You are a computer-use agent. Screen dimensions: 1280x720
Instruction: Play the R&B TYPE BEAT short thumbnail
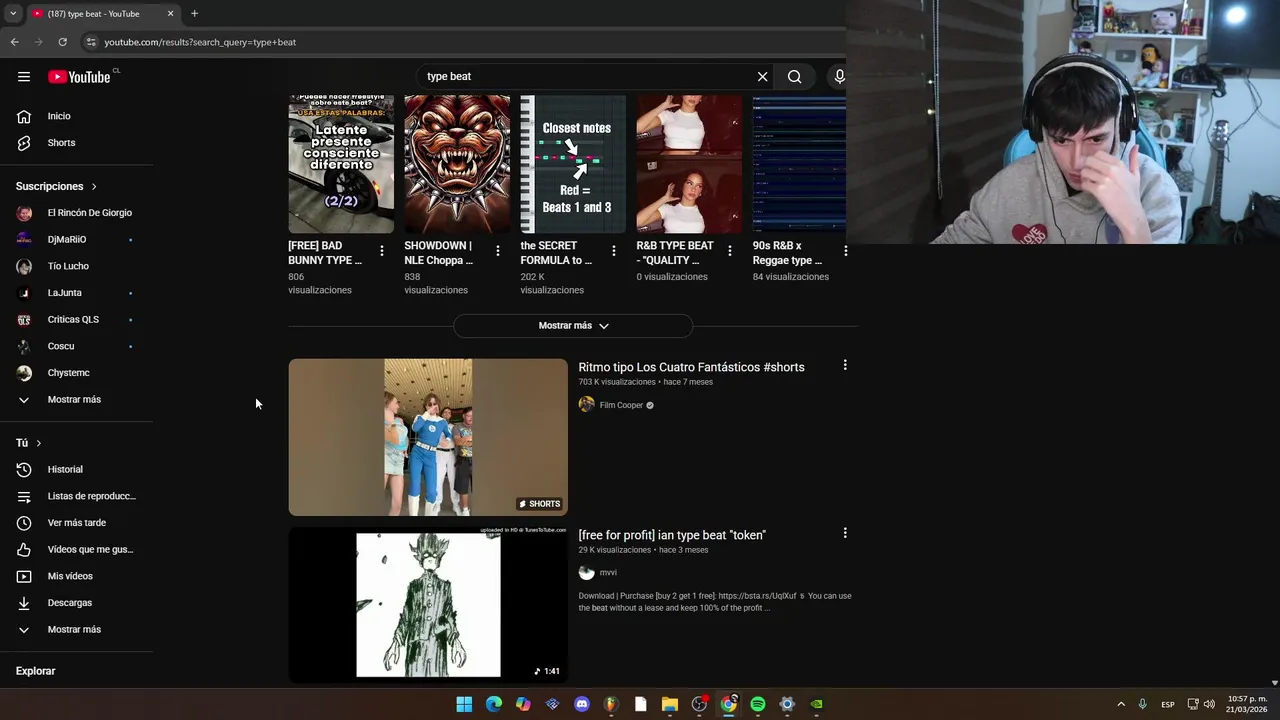coord(689,164)
